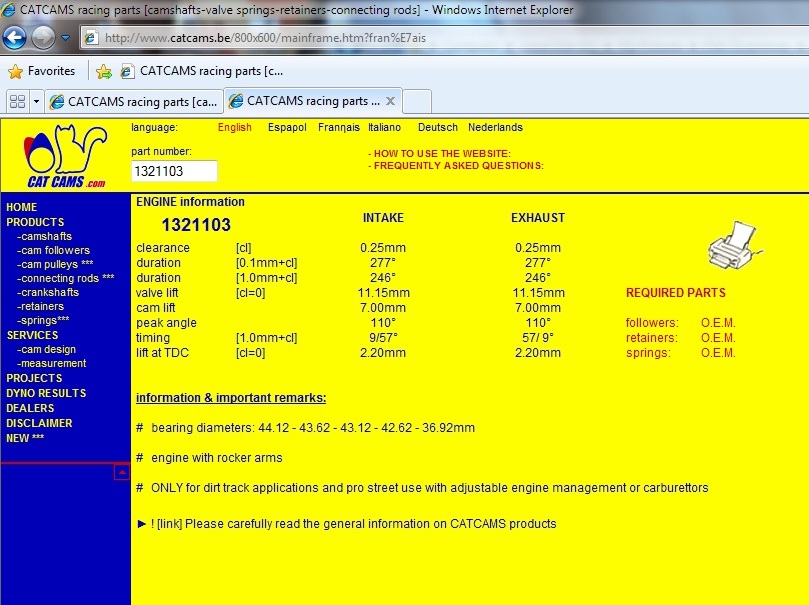This screenshot has width=809, height=605.
Task: Open the Quick Tabs grid icon
Action: [17, 101]
